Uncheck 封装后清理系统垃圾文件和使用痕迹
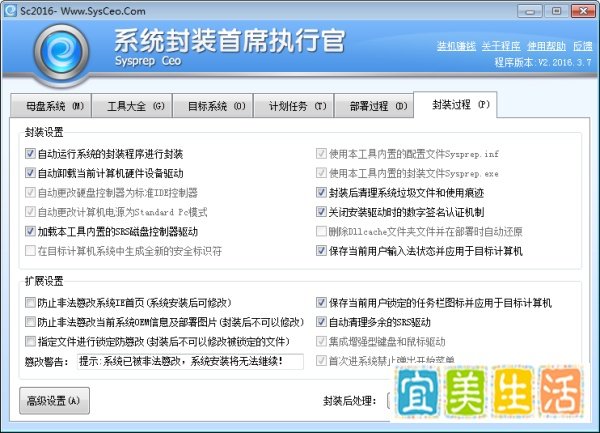 [x=321, y=192]
